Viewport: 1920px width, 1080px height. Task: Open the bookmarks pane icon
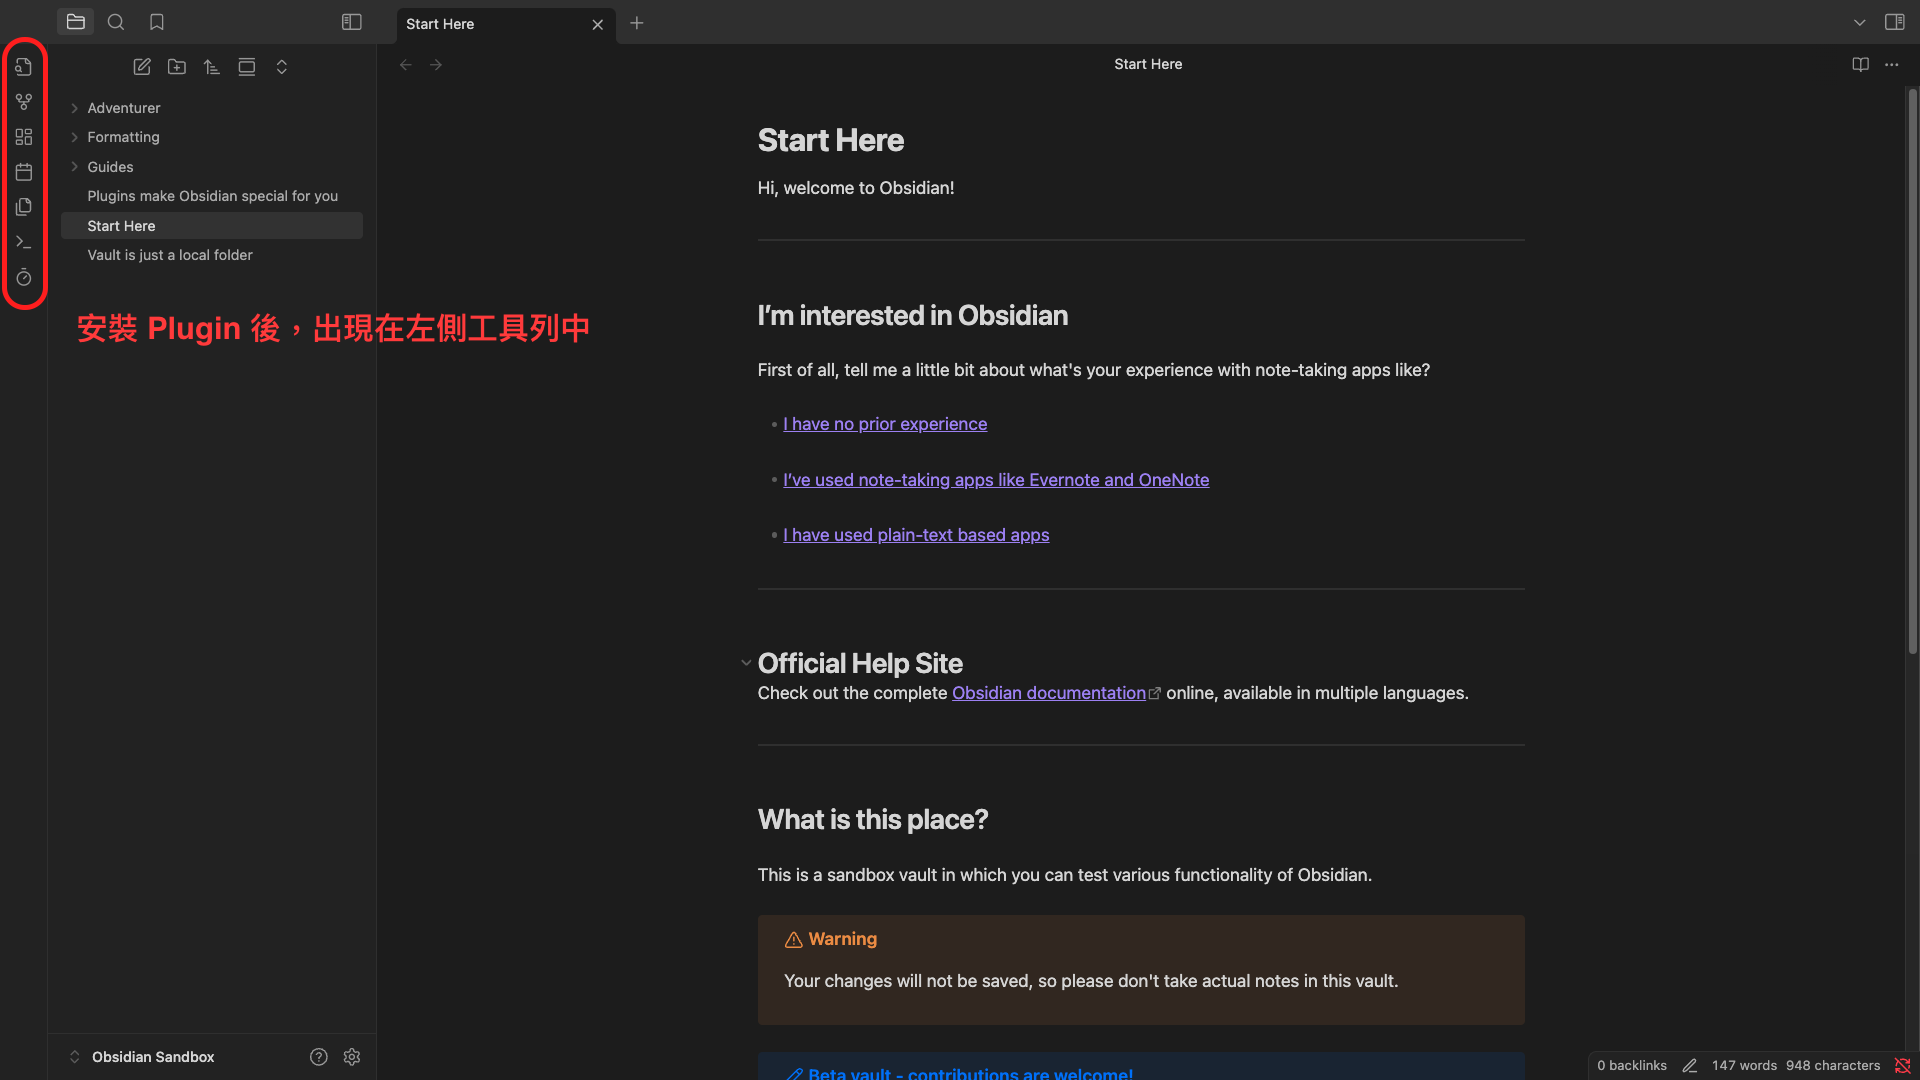pyautogui.click(x=157, y=22)
